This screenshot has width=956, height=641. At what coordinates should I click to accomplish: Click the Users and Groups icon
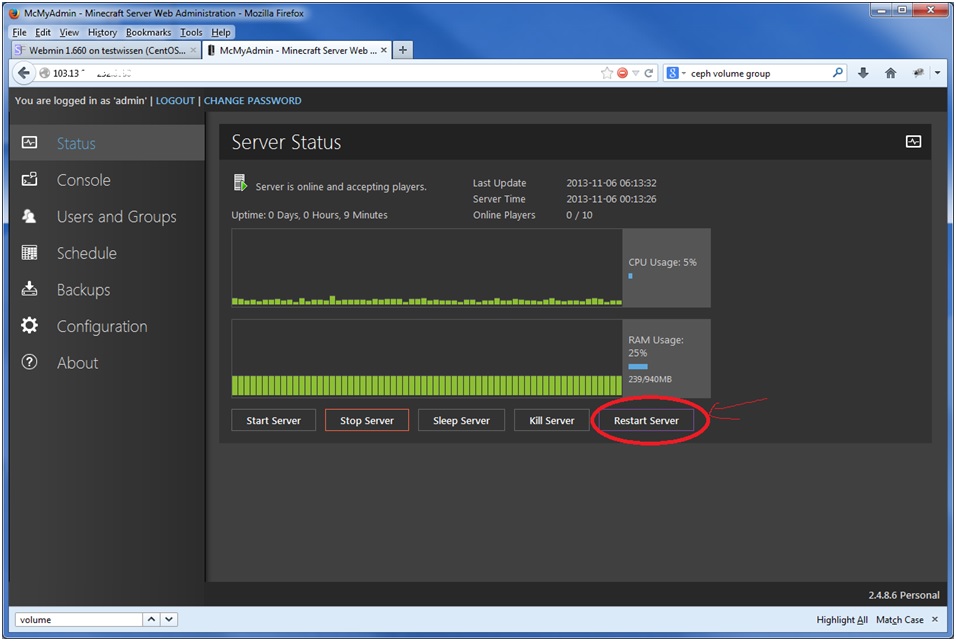coord(29,216)
